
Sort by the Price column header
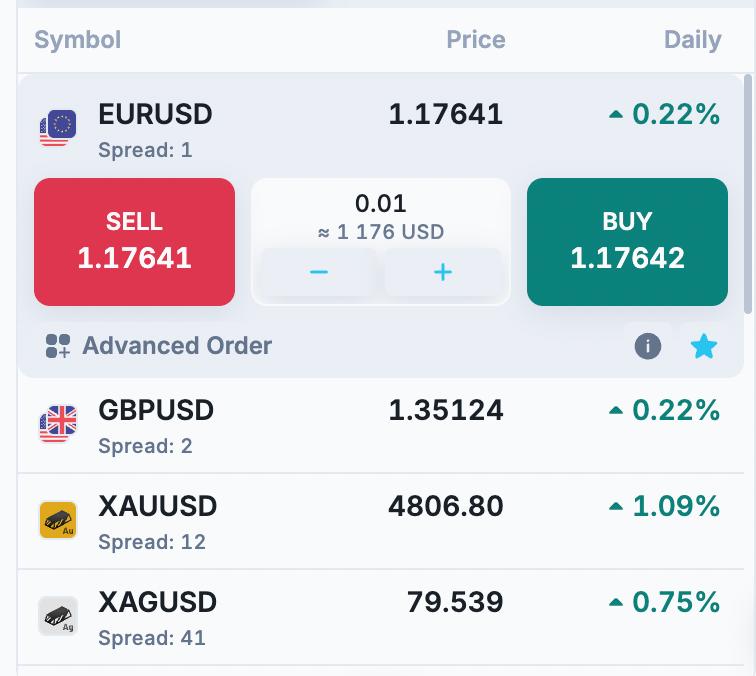pos(476,40)
